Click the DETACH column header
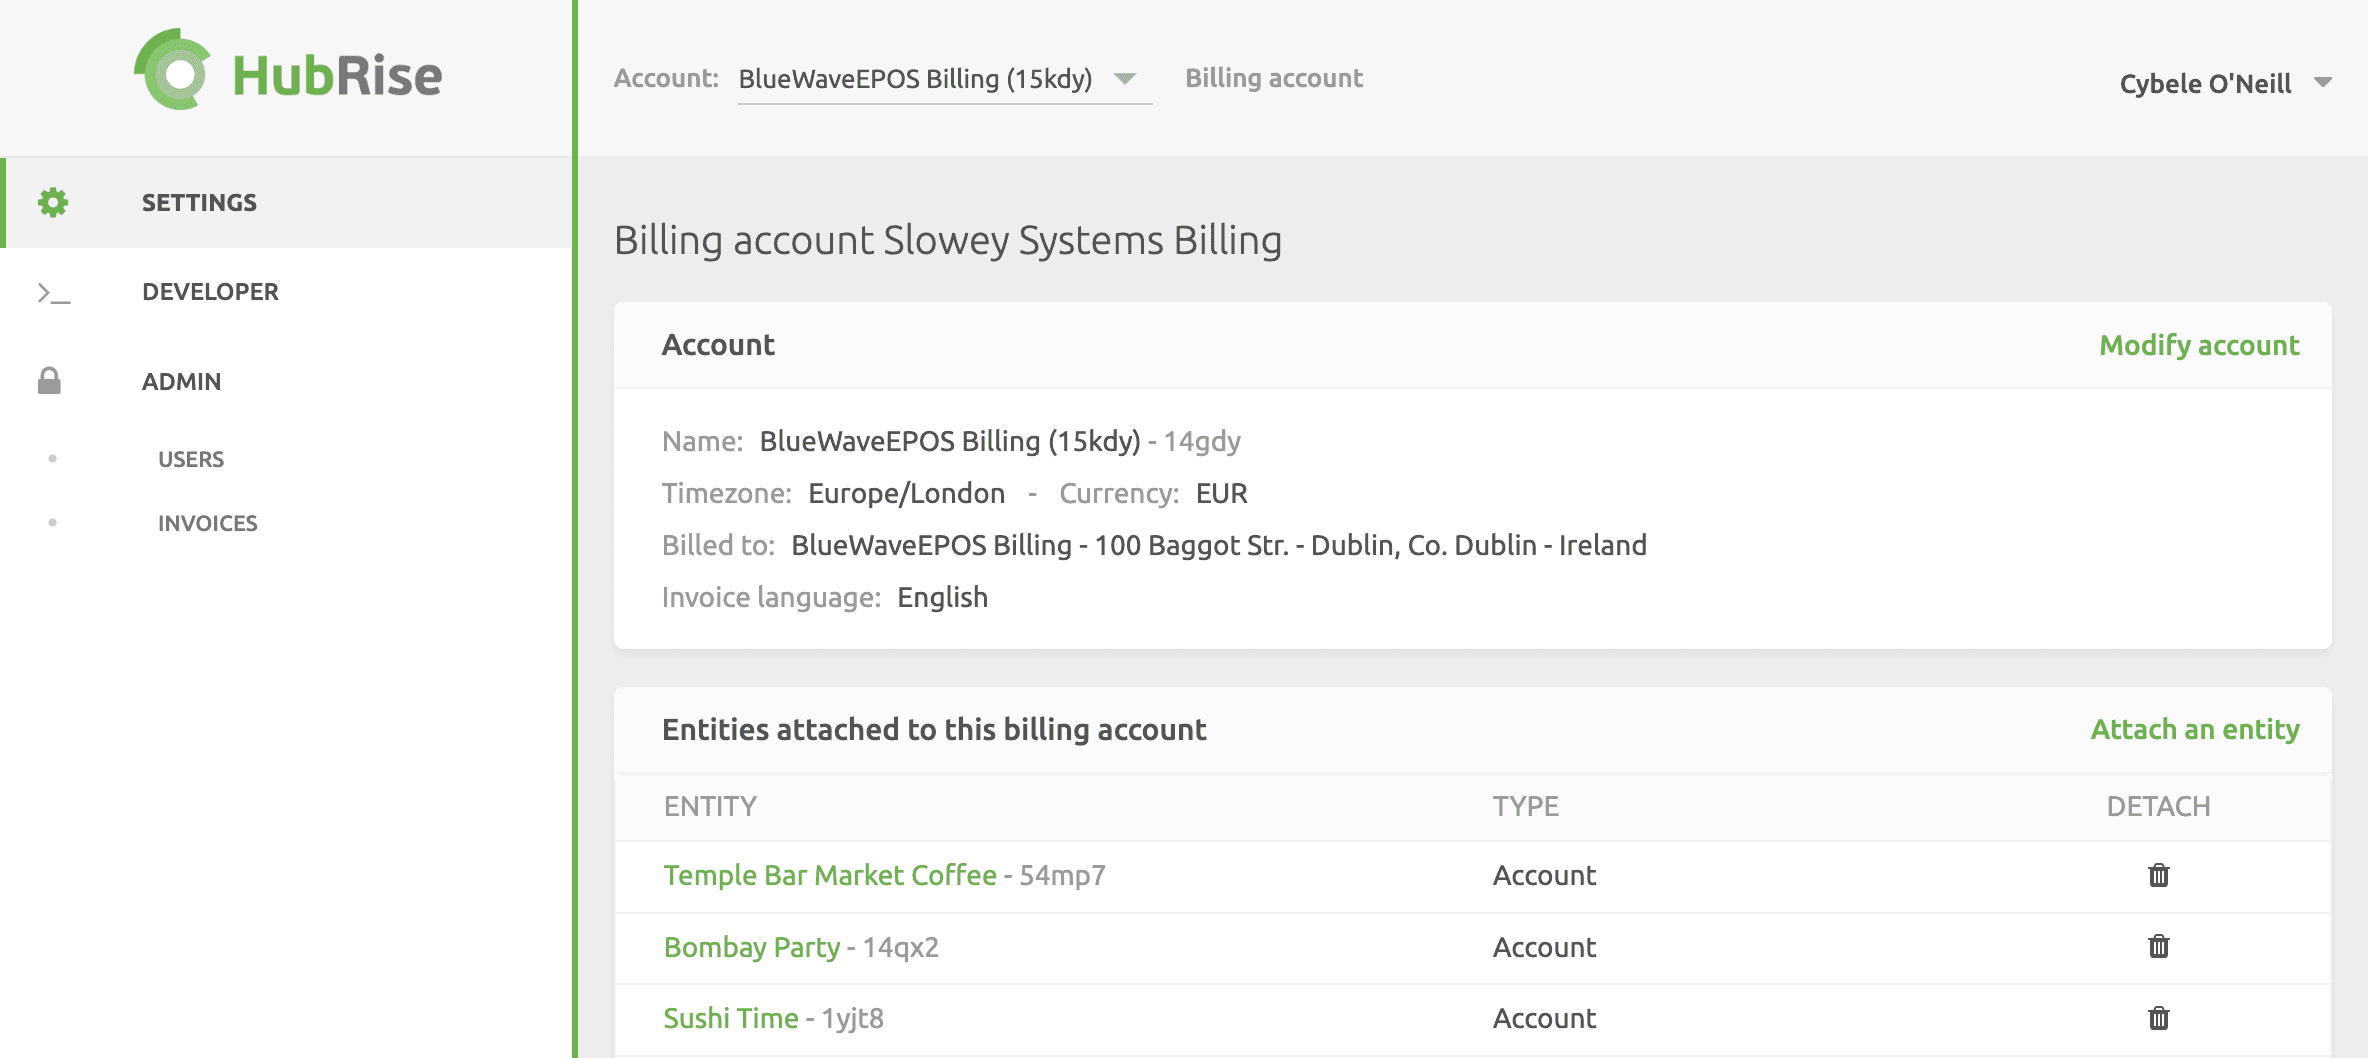Screen dimensions: 2368x1058 point(2158,806)
